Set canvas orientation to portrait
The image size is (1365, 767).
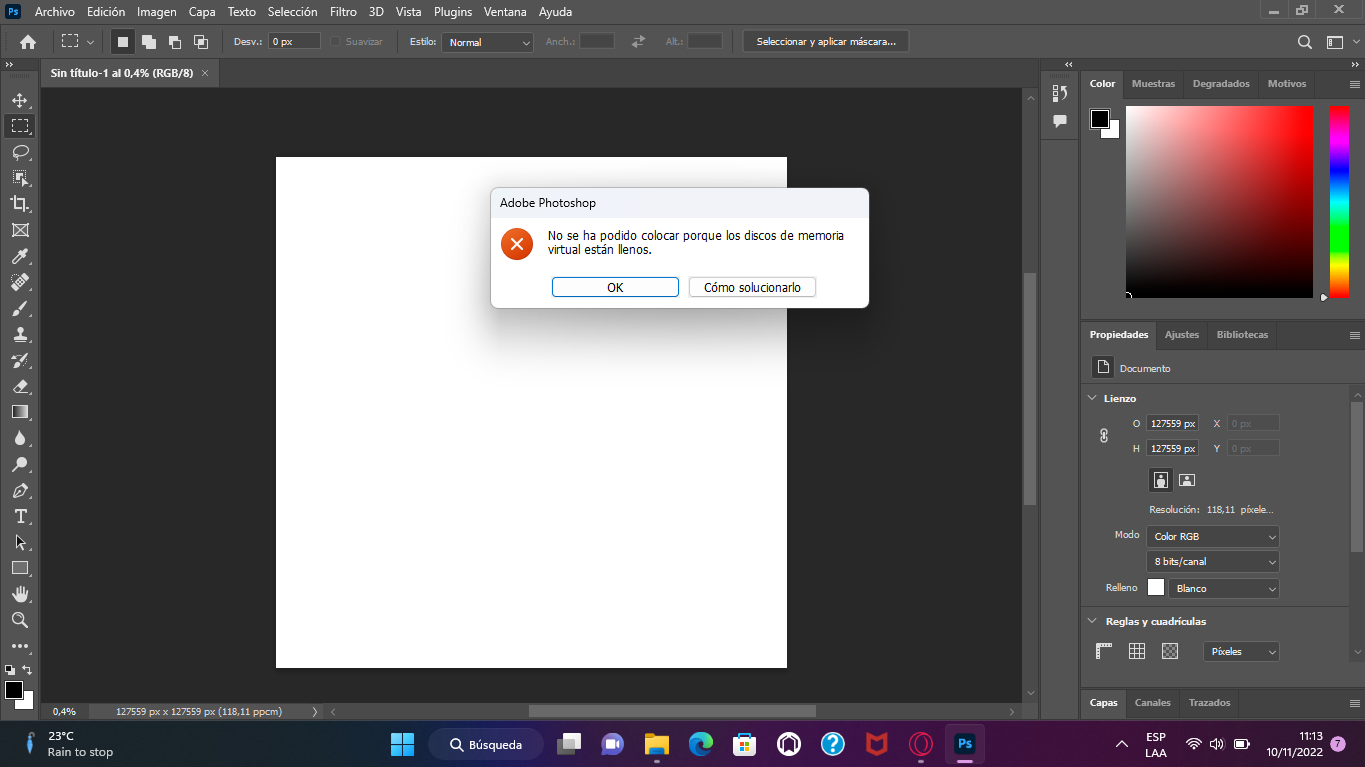(1160, 480)
